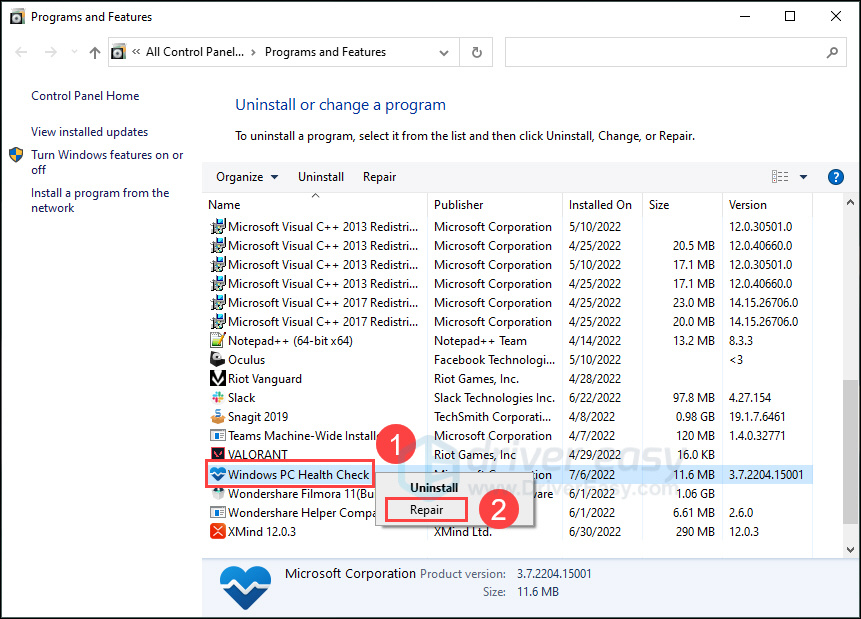Go up one level with up arrow

click(95, 52)
